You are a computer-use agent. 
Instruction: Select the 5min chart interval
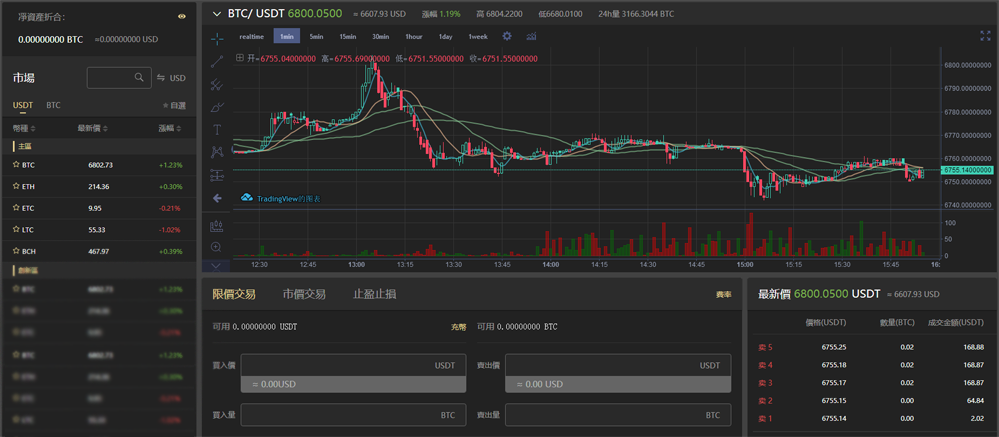tap(317, 36)
